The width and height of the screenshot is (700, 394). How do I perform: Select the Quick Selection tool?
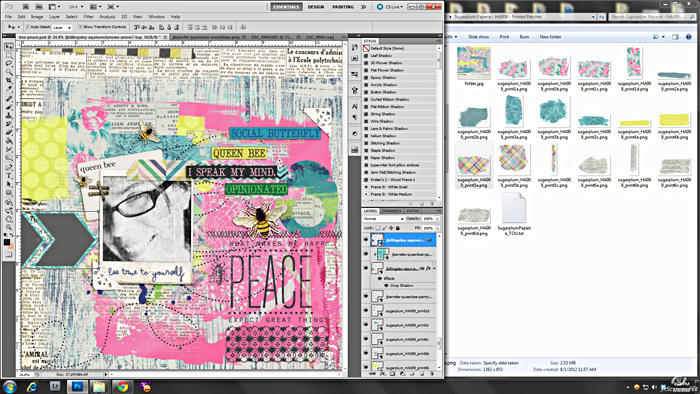click(x=9, y=72)
